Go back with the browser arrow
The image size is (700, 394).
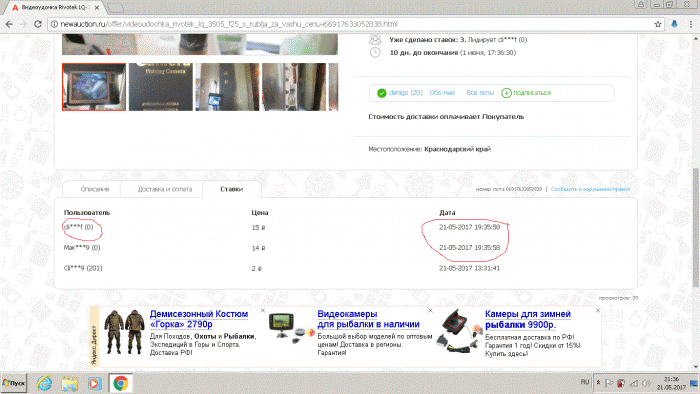(x=9, y=24)
